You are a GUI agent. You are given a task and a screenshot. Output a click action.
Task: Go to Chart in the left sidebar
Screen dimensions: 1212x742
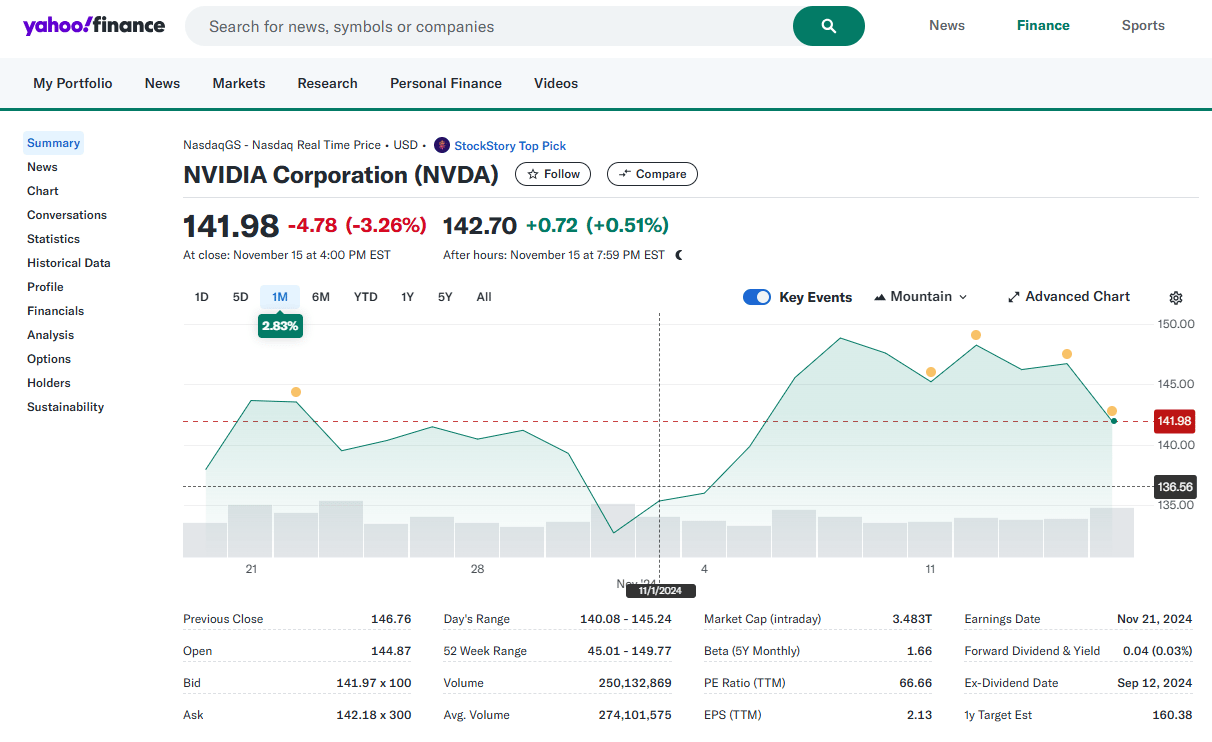point(43,191)
